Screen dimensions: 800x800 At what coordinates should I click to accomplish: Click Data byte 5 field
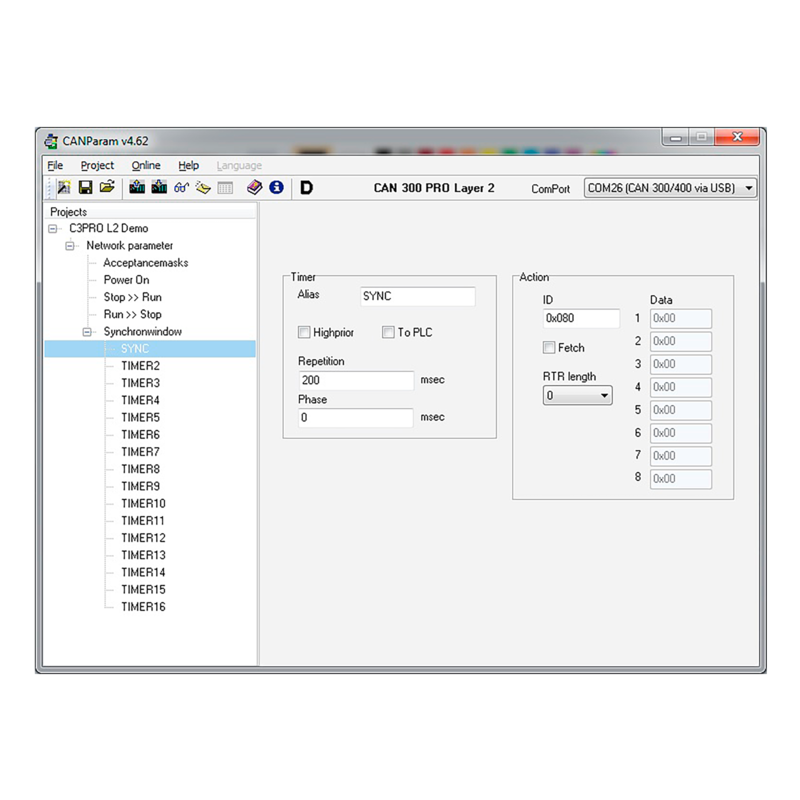point(681,410)
